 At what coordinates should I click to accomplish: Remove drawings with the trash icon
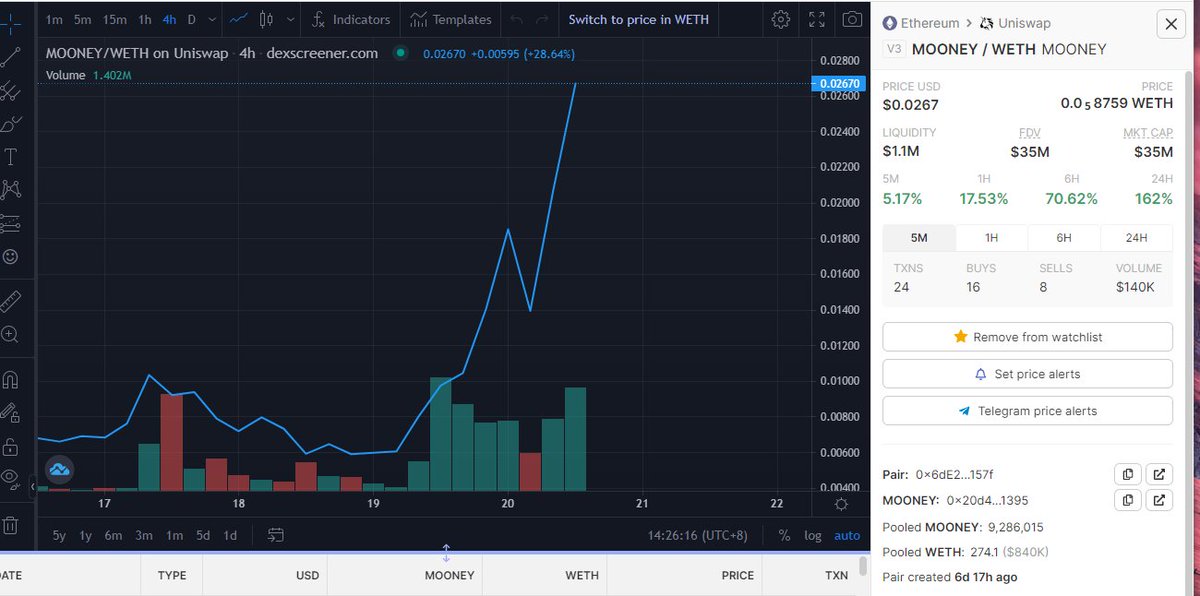(11, 524)
